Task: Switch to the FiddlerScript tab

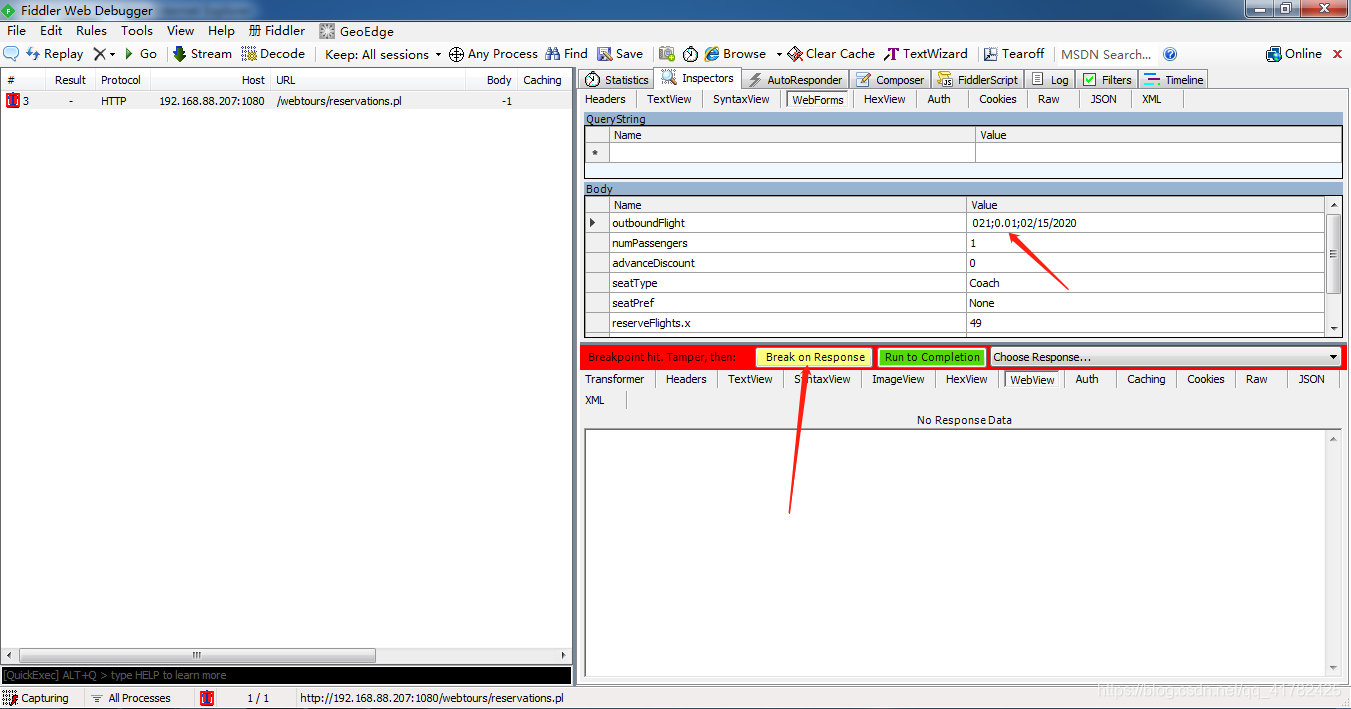Action: 978,80
